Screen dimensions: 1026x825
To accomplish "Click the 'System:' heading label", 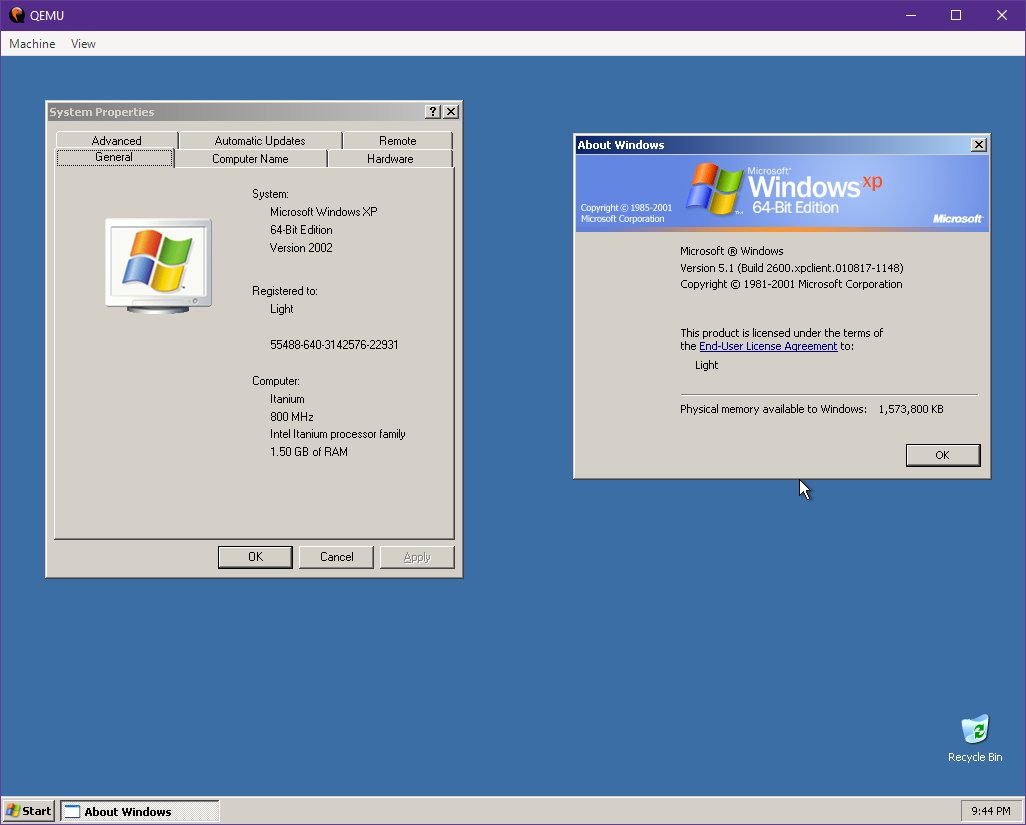I will (270, 194).
